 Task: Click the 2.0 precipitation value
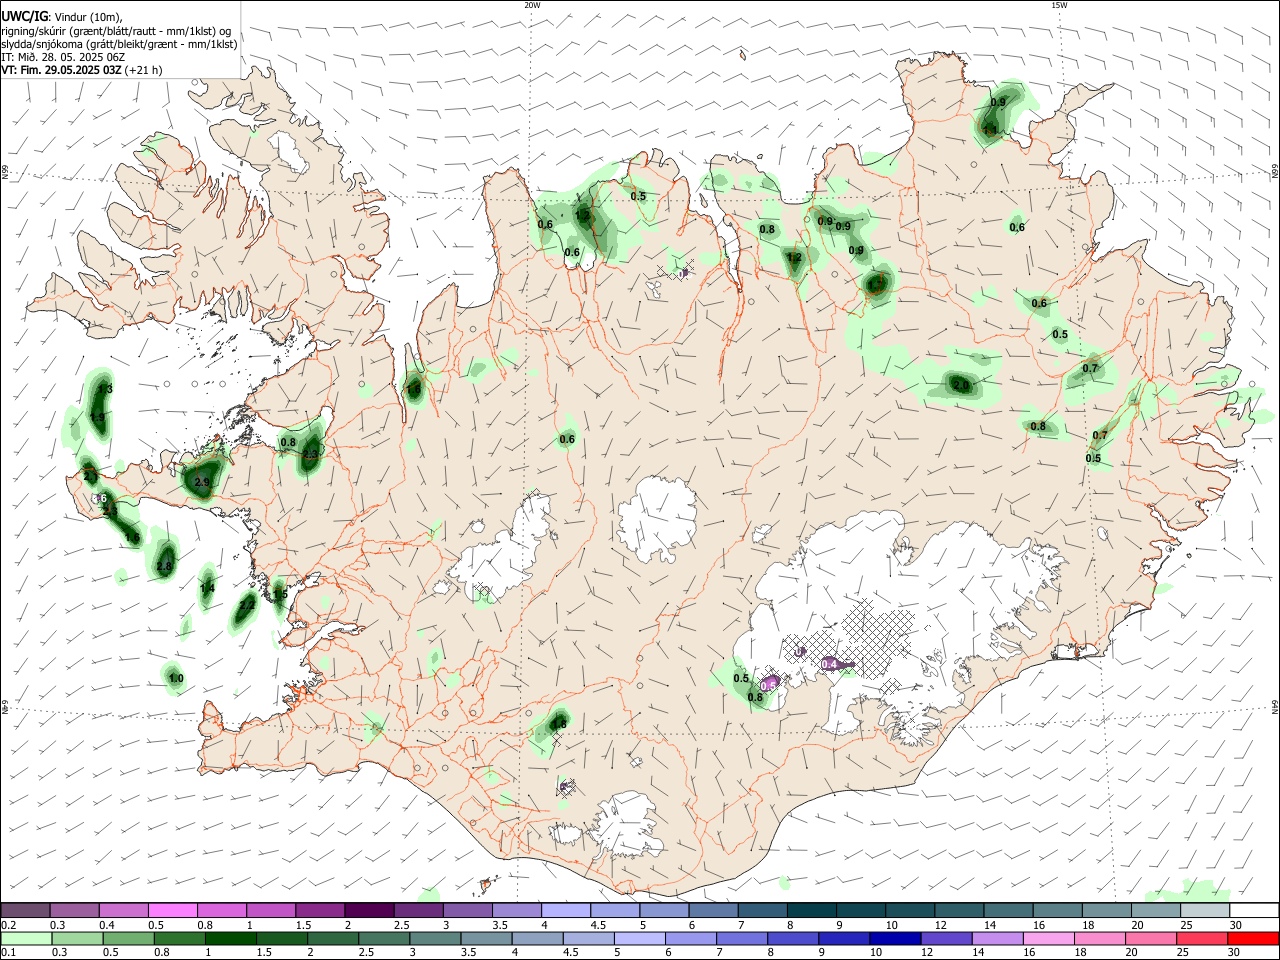tap(961, 384)
